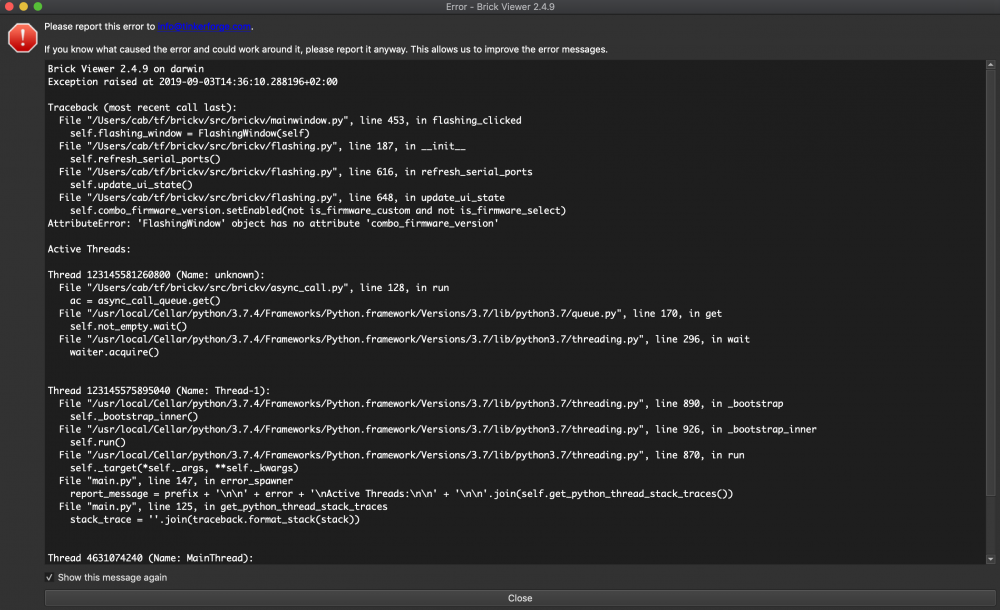Click the AttributeError message line
The width and height of the screenshot is (1000, 610).
tap(273, 224)
